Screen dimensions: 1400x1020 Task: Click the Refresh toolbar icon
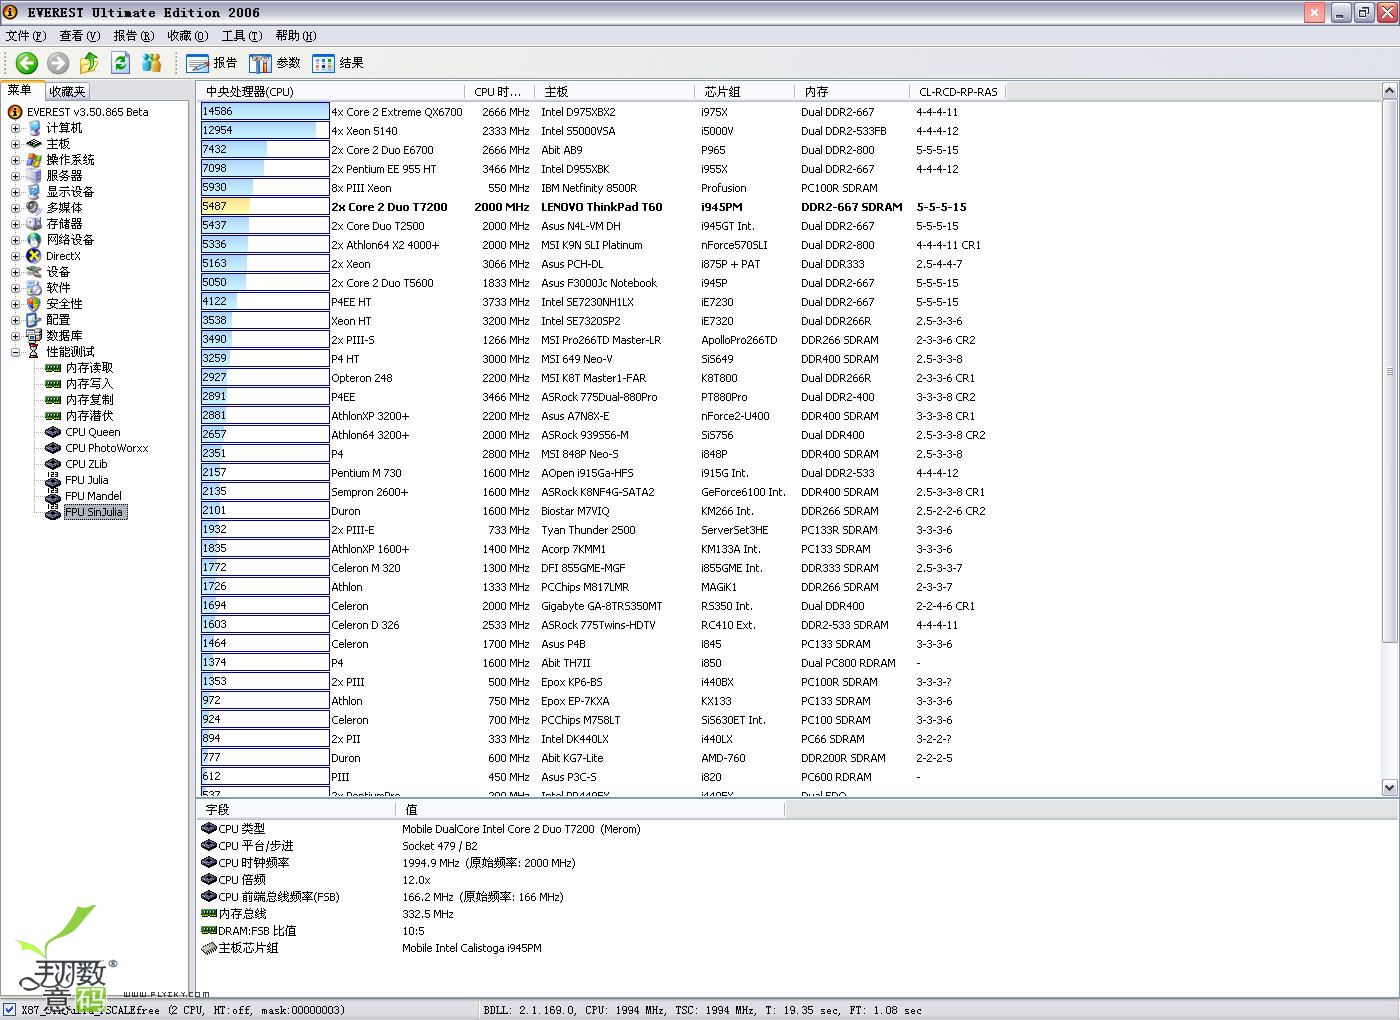[x=120, y=63]
